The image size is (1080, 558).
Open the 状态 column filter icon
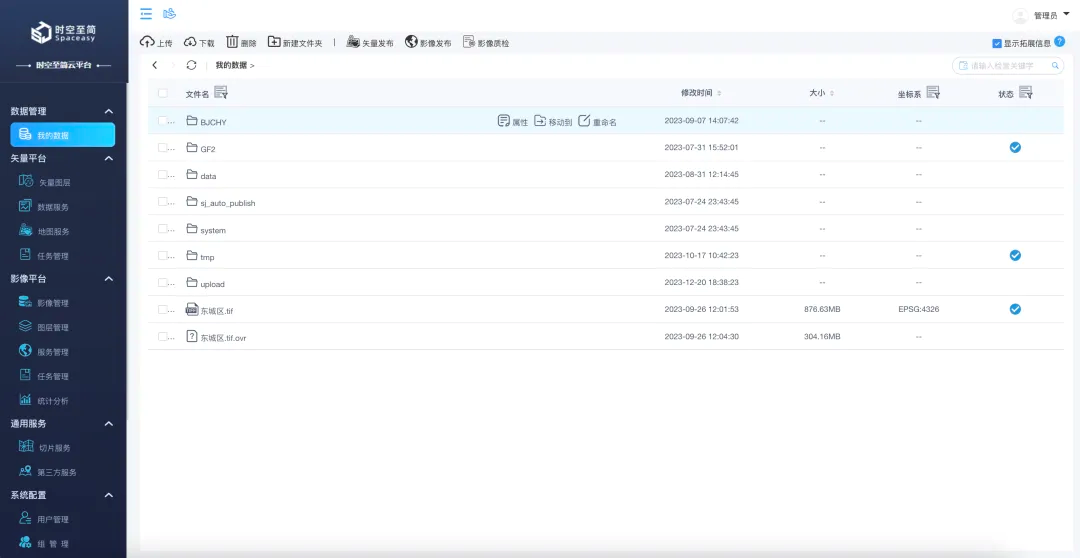[1026, 92]
